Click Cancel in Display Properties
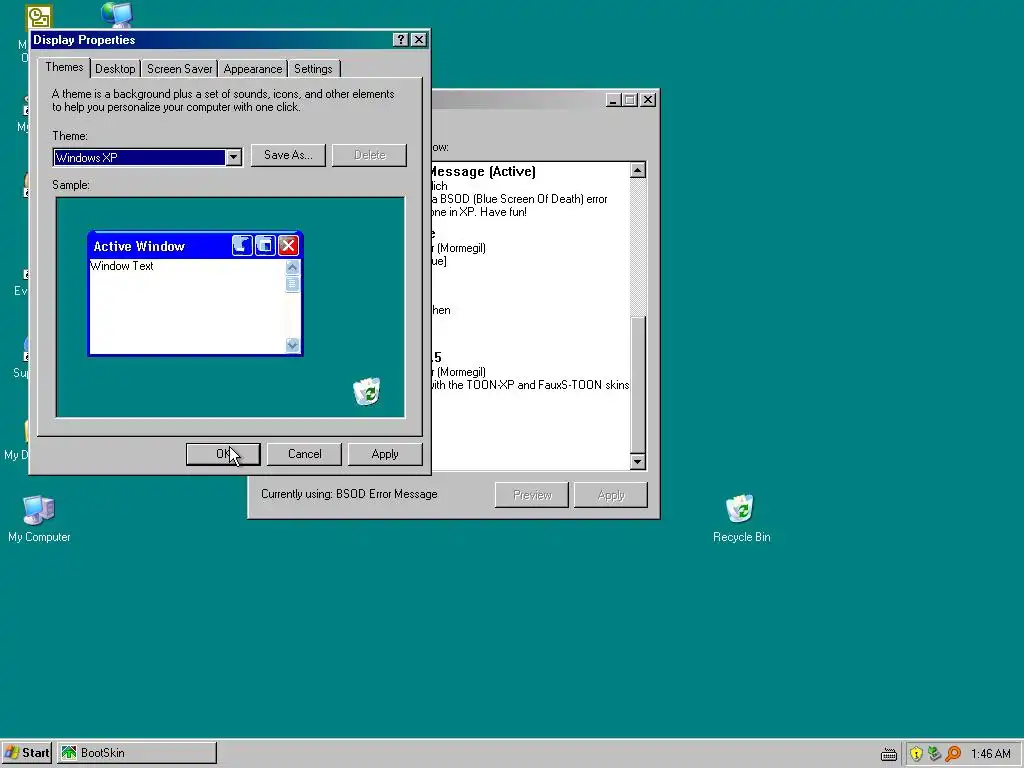This screenshot has height=768, width=1024. pyautogui.click(x=304, y=454)
